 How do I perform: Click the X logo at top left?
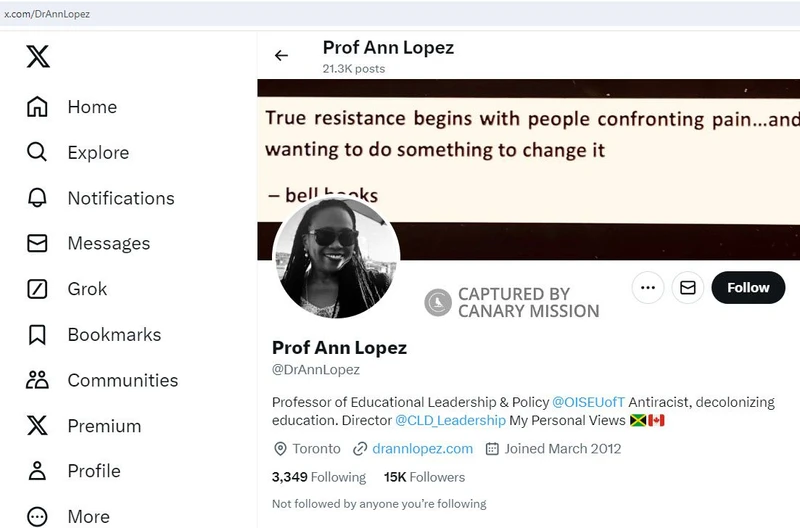[38, 56]
